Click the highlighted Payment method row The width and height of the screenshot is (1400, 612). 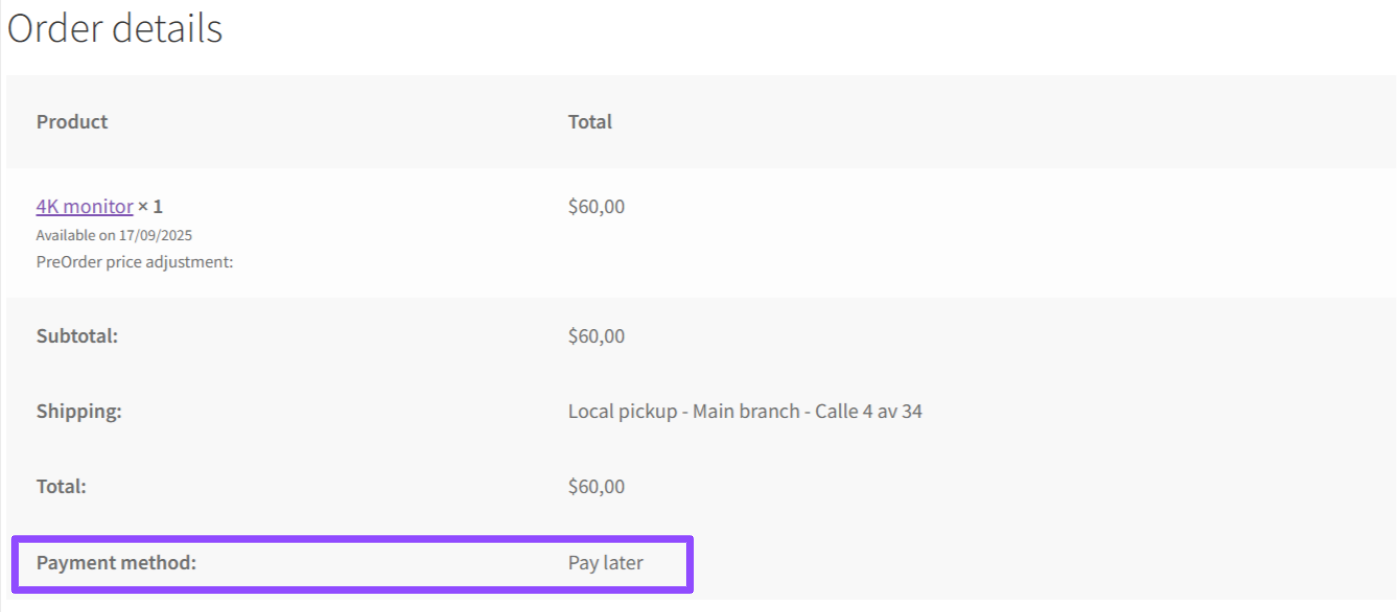coord(350,563)
